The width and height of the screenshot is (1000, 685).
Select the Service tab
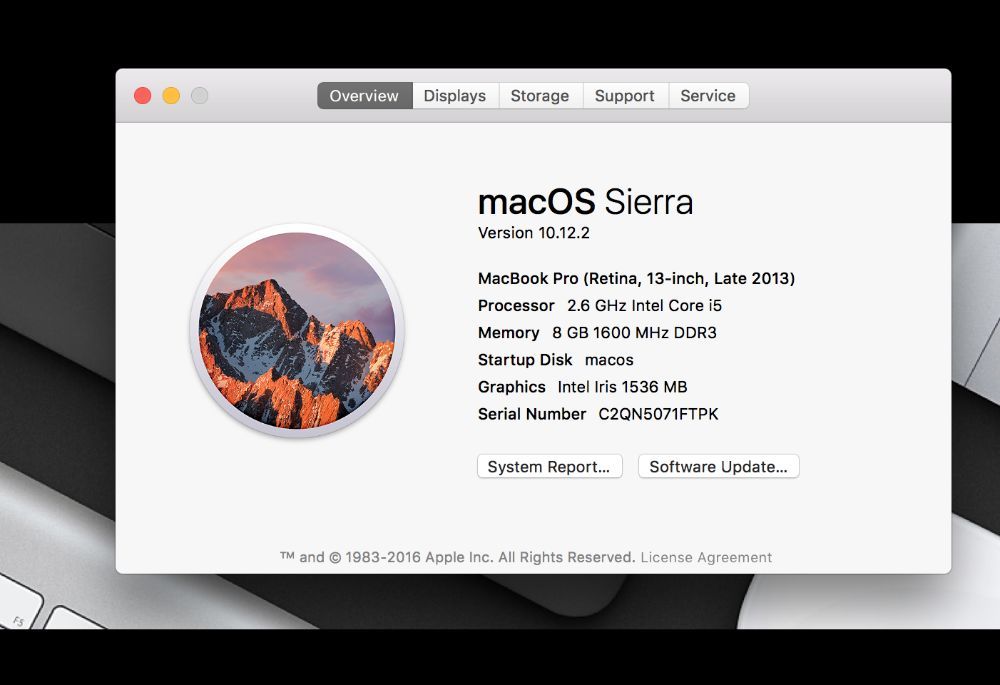tap(708, 96)
